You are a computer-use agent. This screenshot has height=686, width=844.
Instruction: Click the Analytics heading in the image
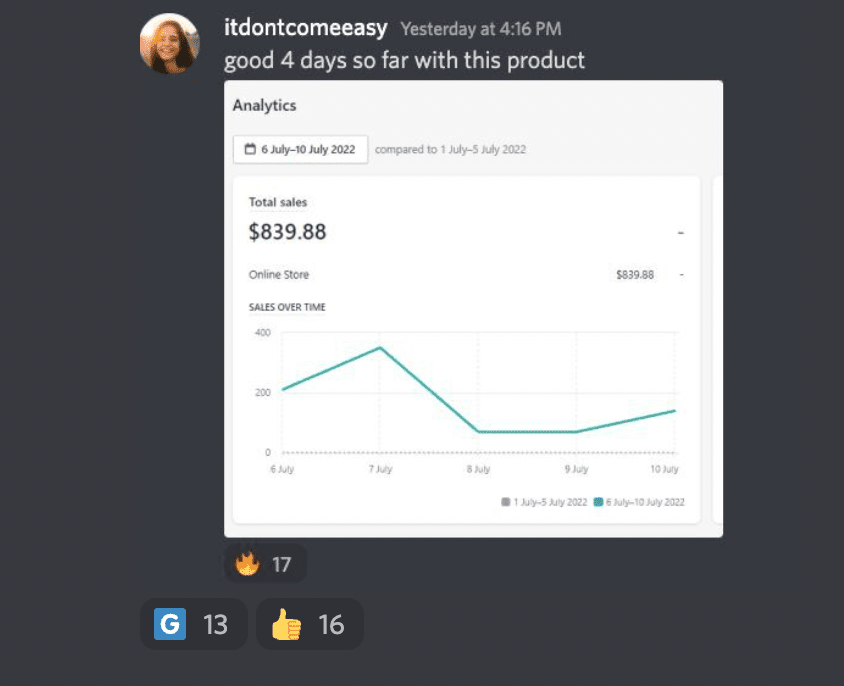click(264, 106)
